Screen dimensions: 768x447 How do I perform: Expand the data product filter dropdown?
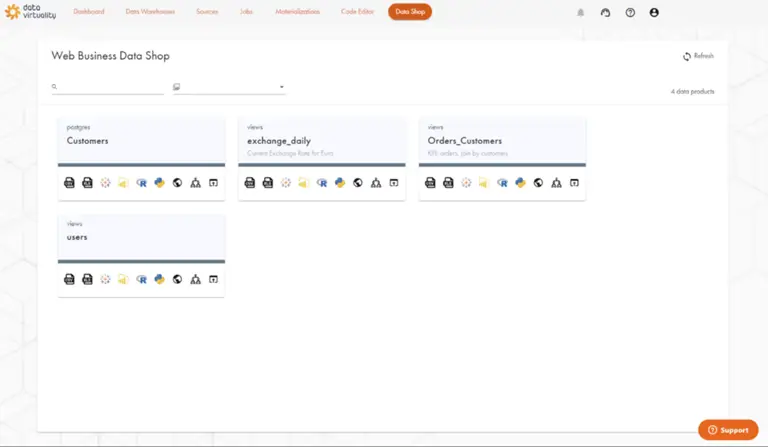229,87
